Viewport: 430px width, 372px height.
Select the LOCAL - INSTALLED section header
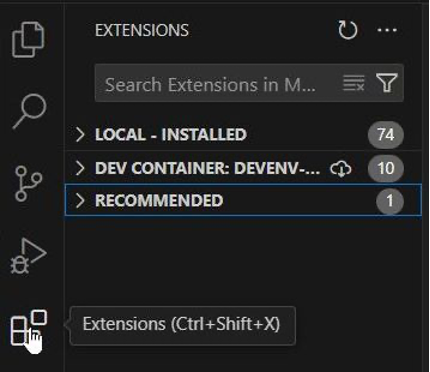tap(243, 135)
